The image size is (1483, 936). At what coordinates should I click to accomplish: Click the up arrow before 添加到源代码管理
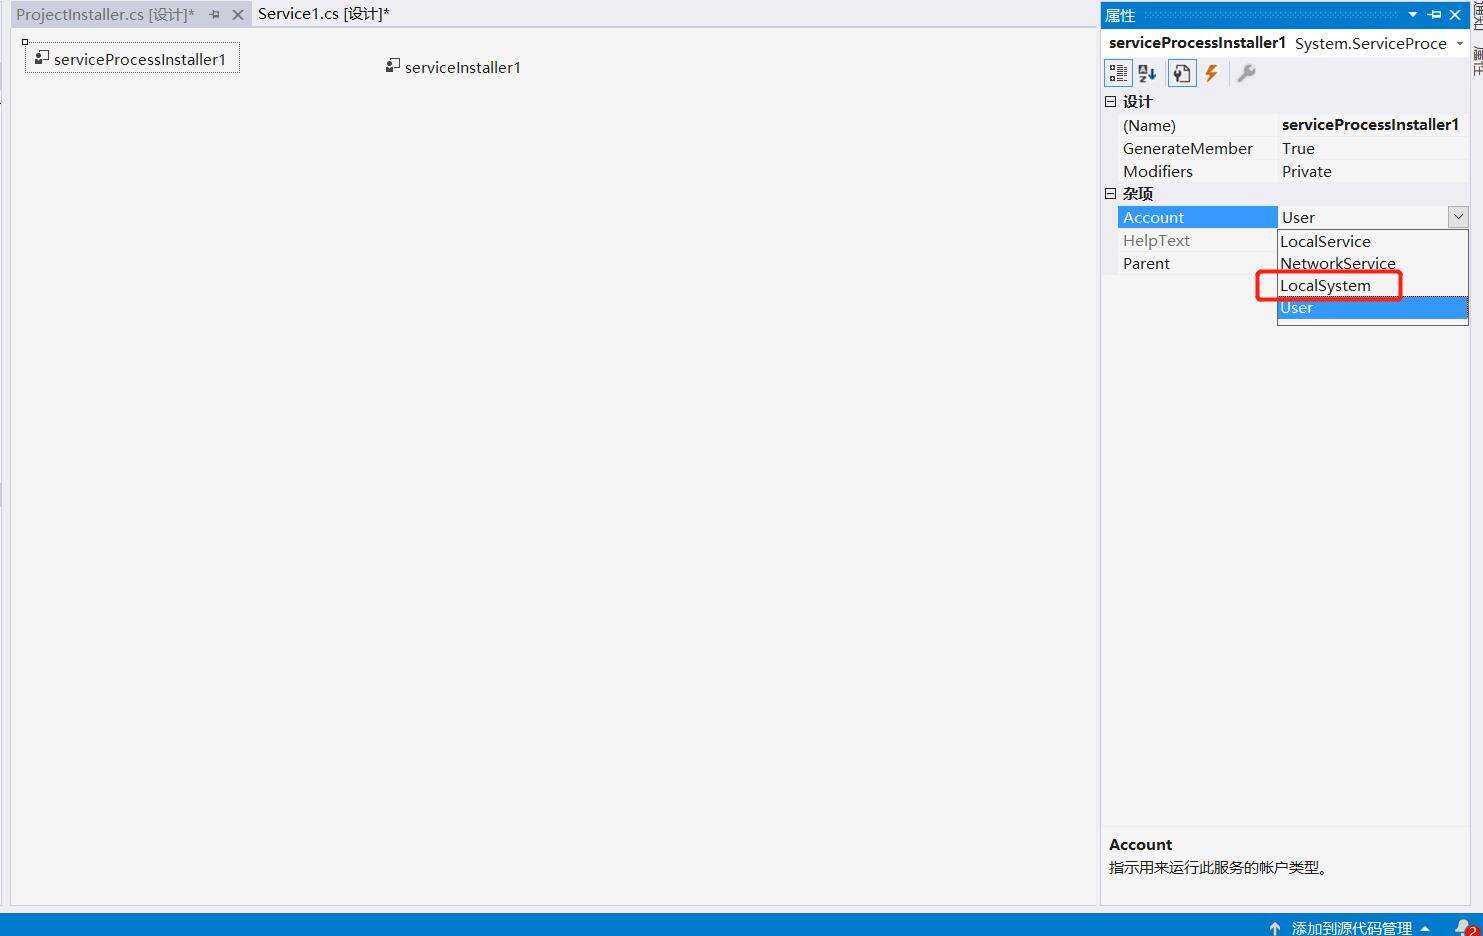tap(1275, 928)
